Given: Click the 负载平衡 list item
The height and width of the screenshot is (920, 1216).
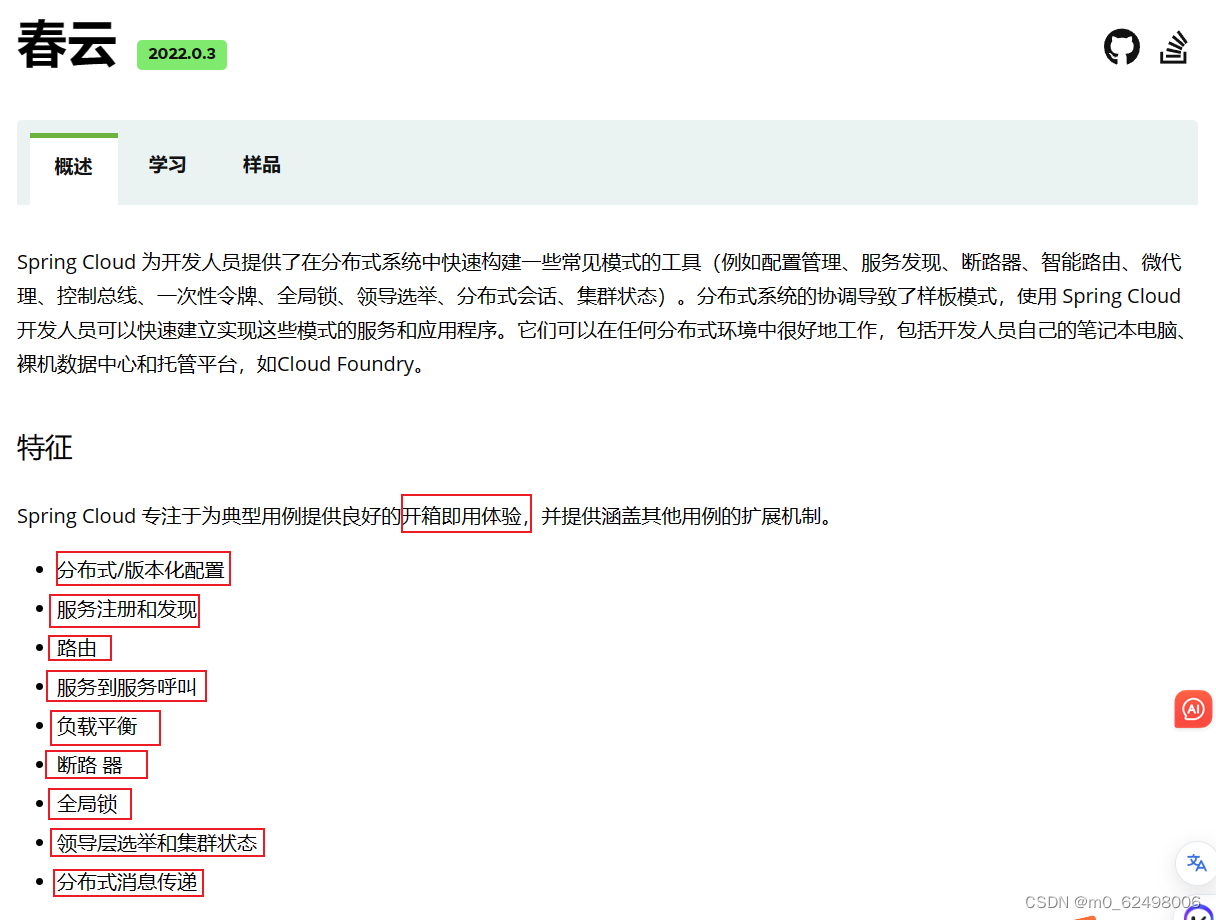Looking at the screenshot, I should tap(97, 726).
